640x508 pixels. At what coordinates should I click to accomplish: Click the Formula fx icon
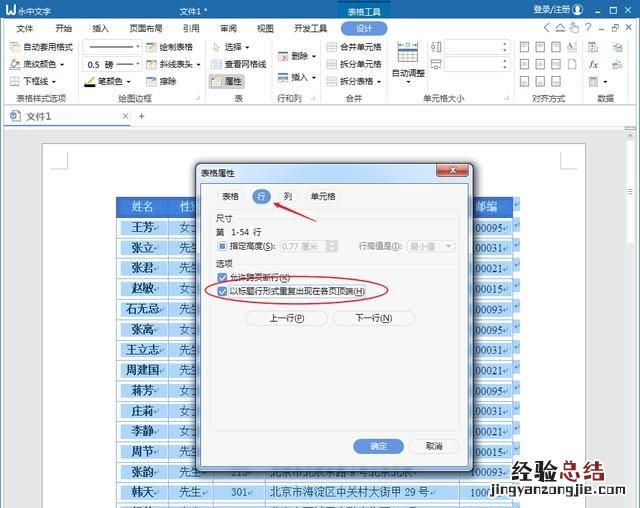[593, 64]
